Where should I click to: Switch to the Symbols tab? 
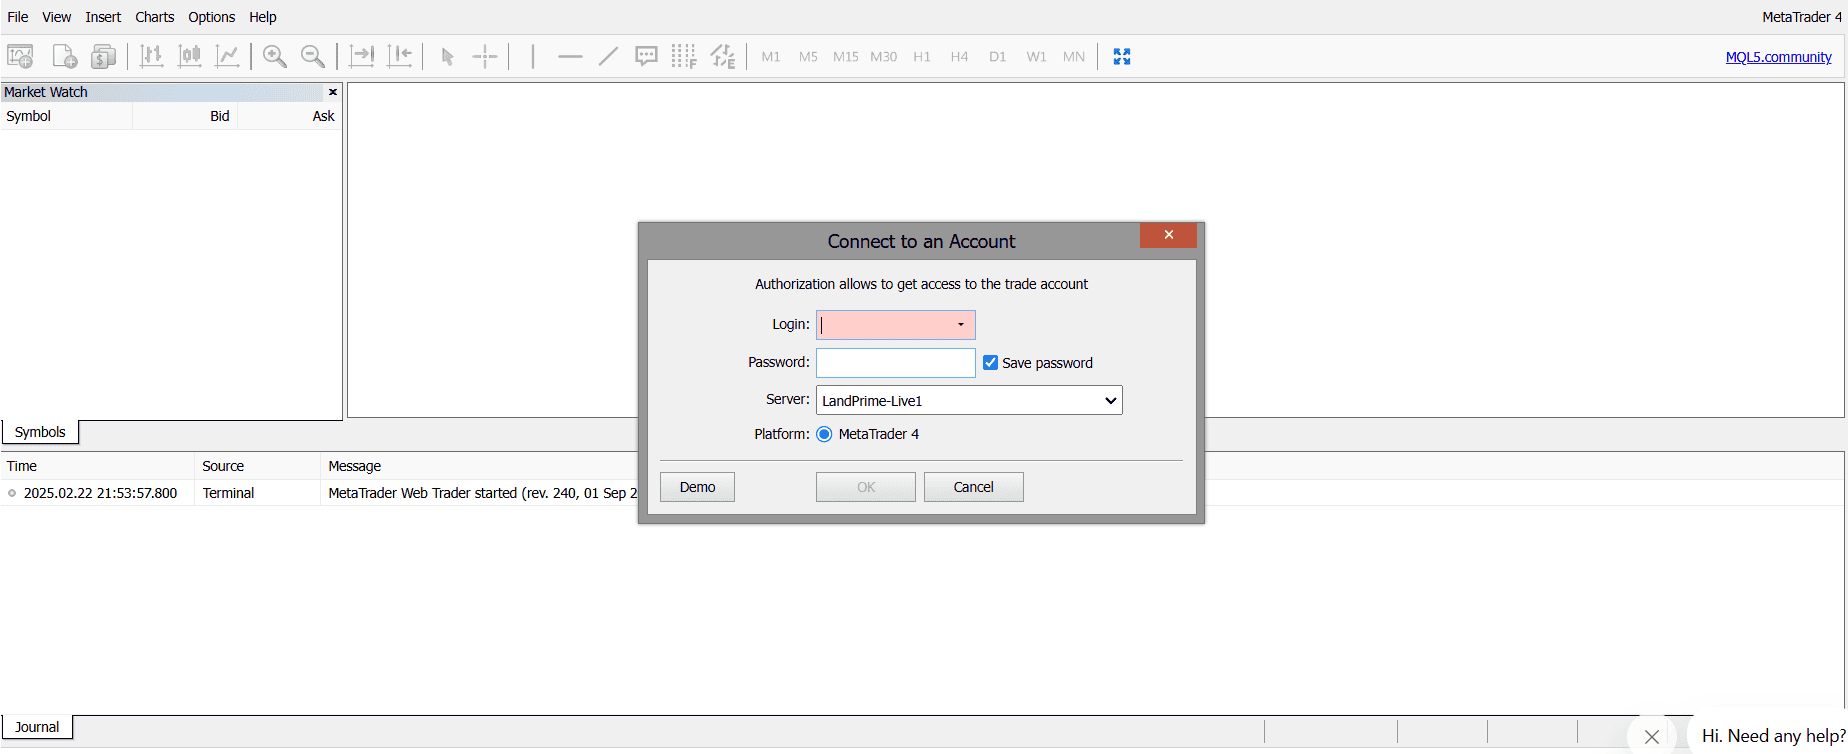click(40, 432)
